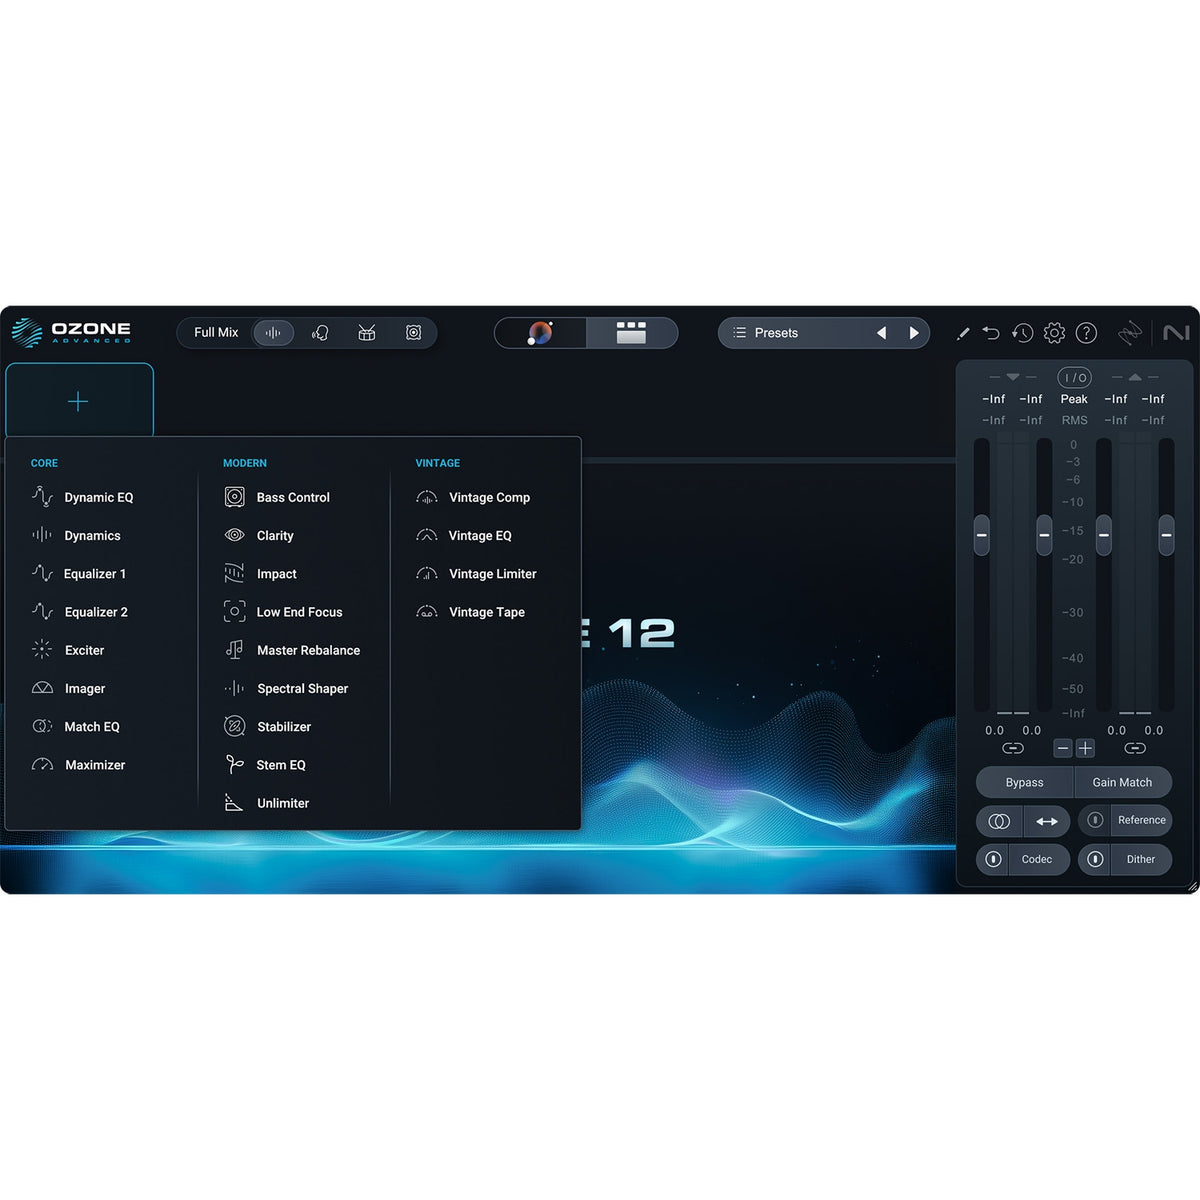This screenshot has width=1200, height=1200.
Task: Click the Native Instruments logo
Action: [x=1176, y=333]
